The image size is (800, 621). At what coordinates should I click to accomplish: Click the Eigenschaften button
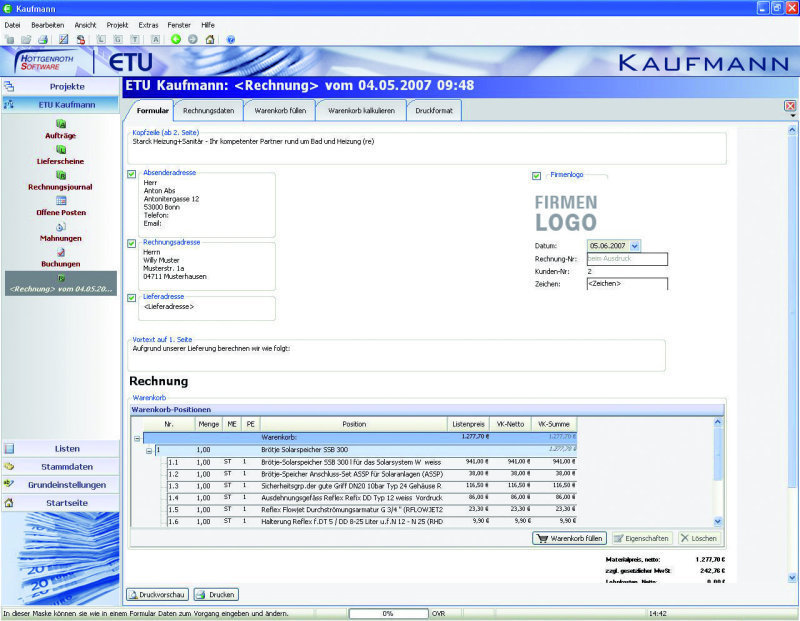pyautogui.click(x=641, y=538)
